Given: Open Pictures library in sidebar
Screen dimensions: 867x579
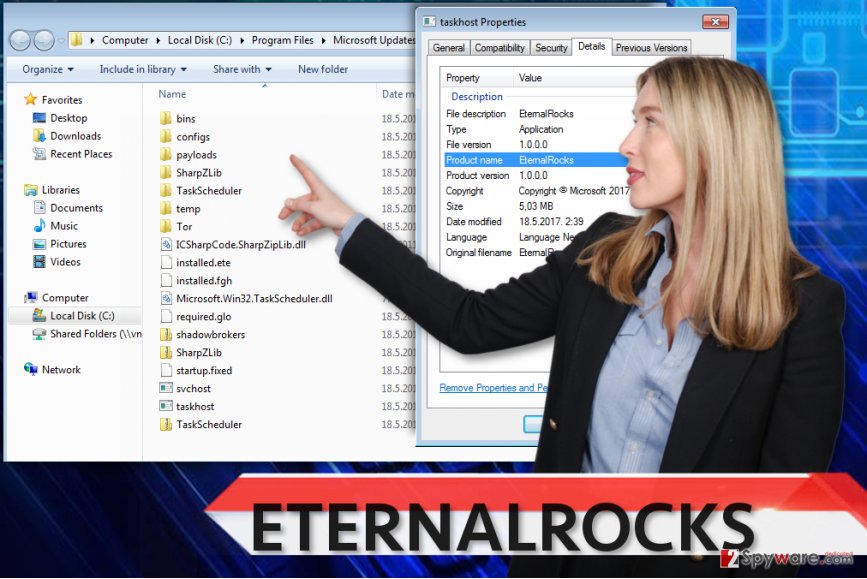Looking at the screenshot, I should pyautogui.click(x=60, y=244).
